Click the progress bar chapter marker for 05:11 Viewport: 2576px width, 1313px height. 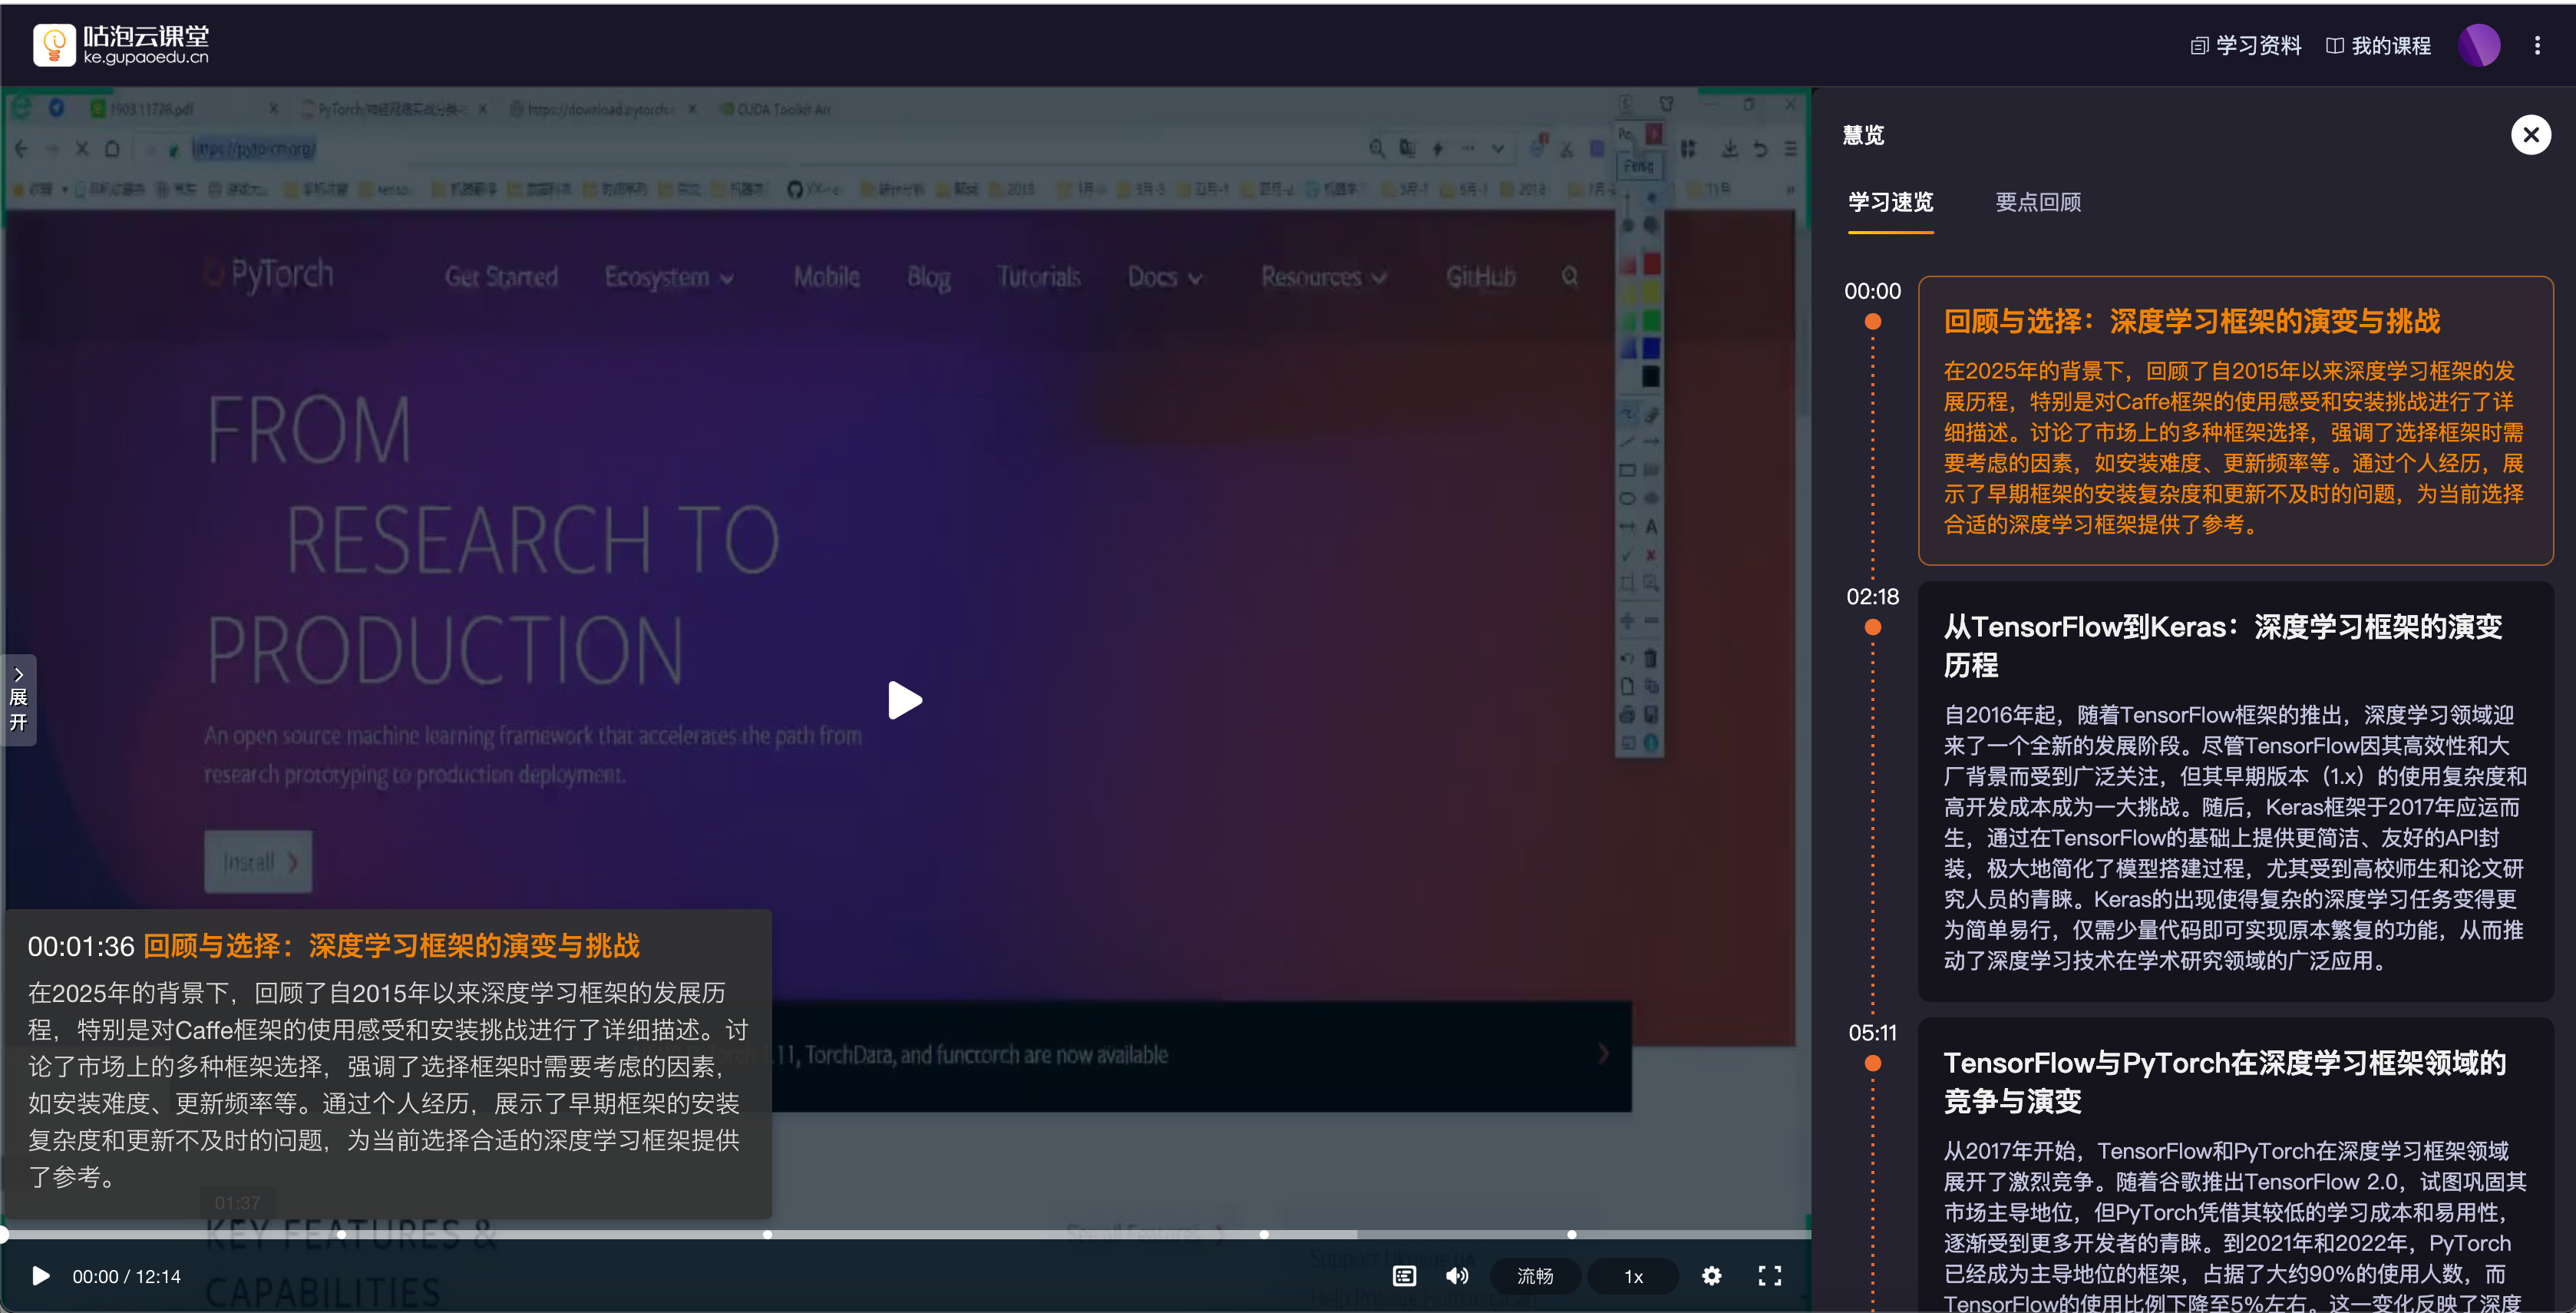(x=767, y=1235)
